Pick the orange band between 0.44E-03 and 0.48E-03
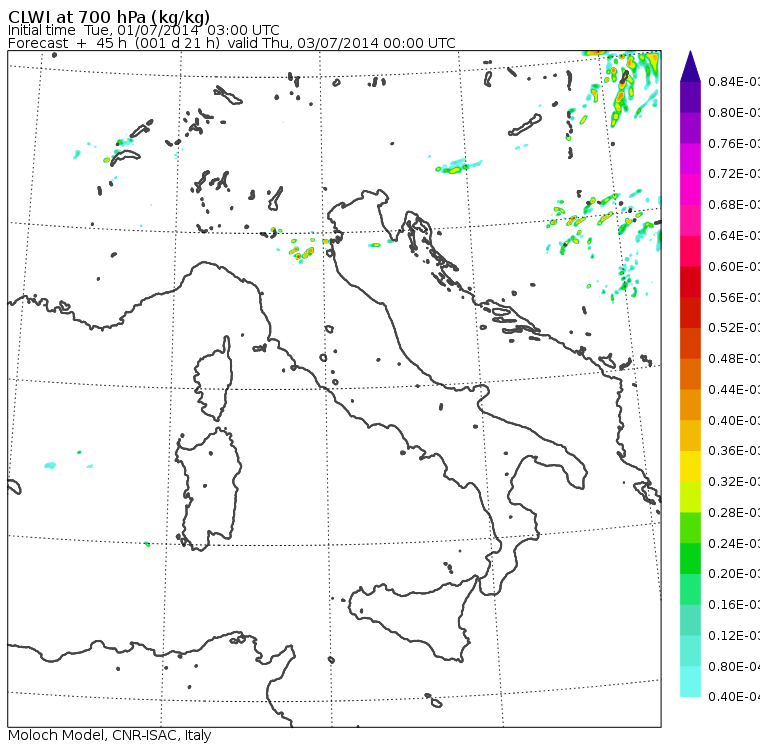760x749 pixels. (690, 374)
